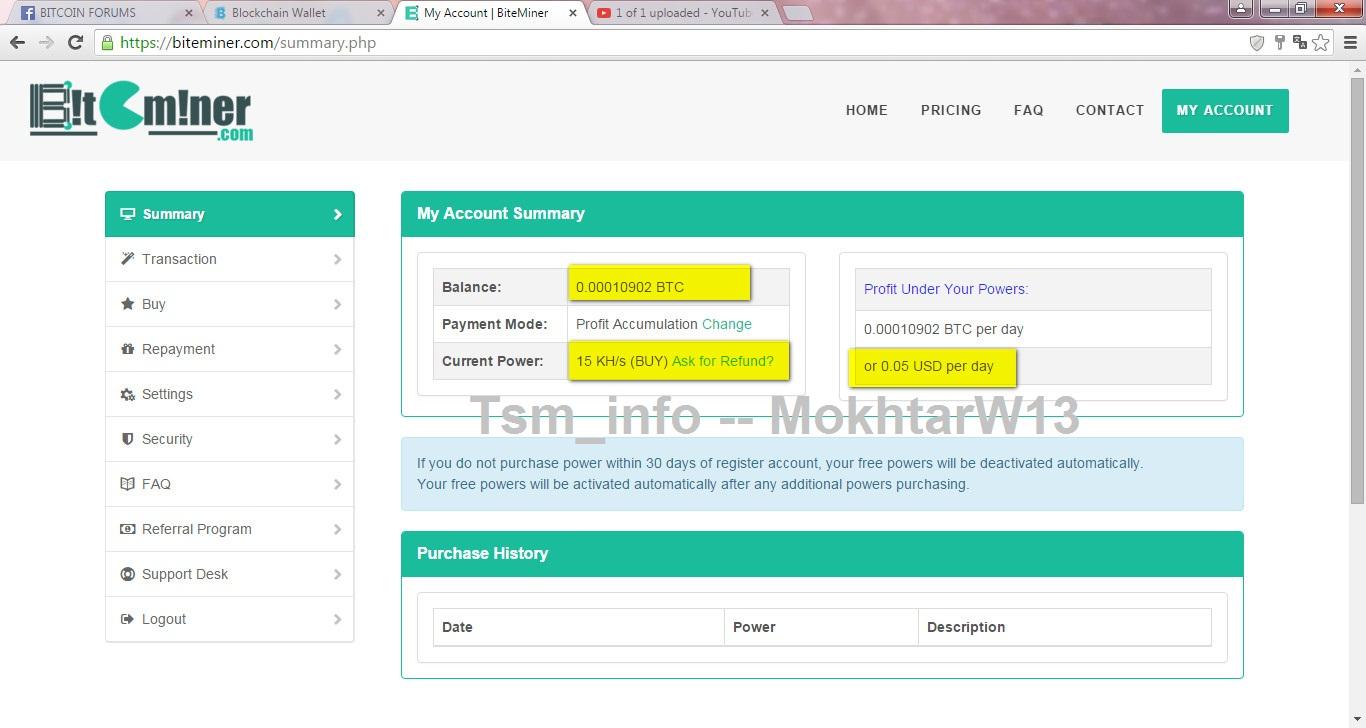This screenshot has height=728, width=1366.
Task: Click 0.00010902 BTC per day text
Action: coord(944,329)
